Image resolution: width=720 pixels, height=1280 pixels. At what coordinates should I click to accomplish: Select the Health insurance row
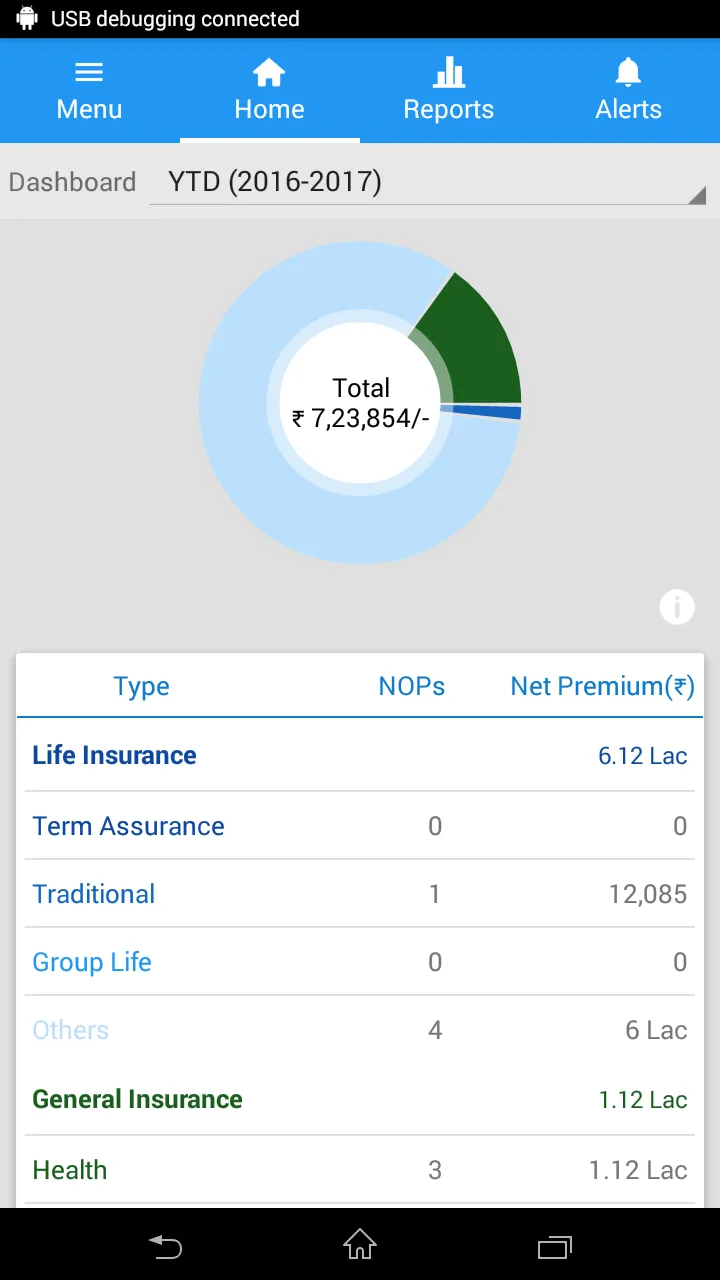[360, 1170]
